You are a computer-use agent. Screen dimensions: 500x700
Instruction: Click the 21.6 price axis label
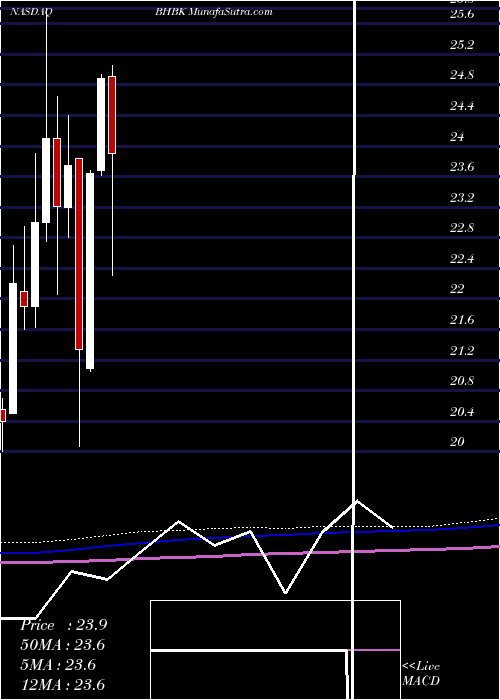[x=462, y=320]
